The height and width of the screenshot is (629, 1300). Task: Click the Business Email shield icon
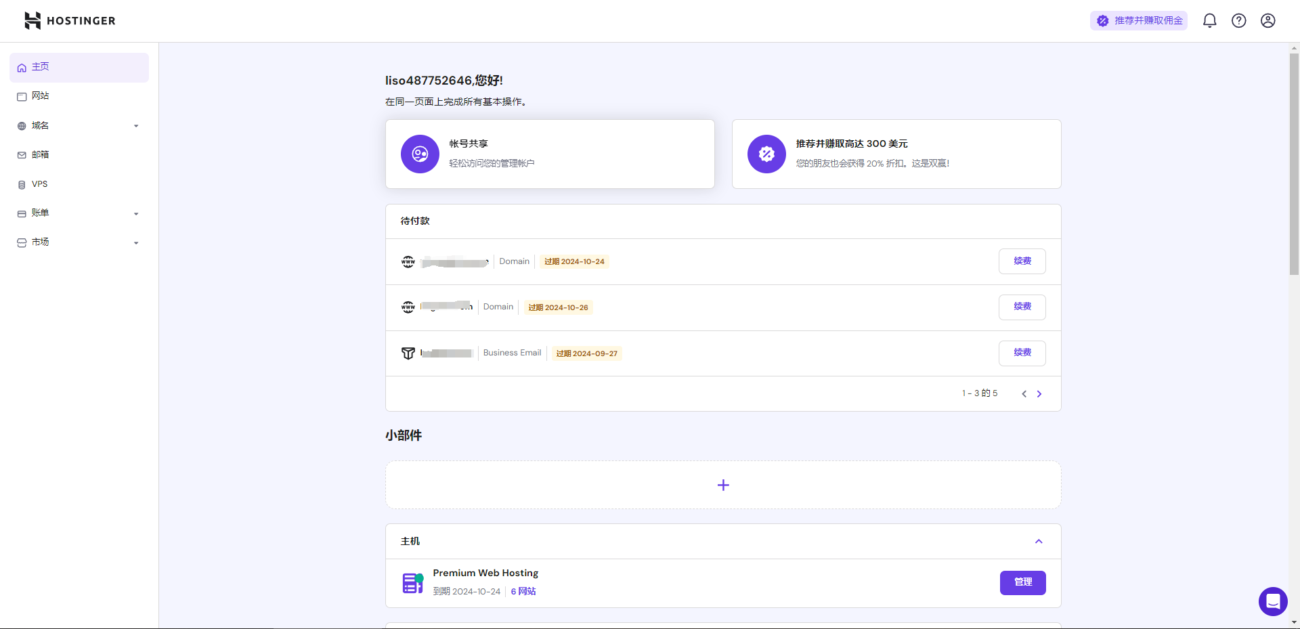pyautogui.click(x=408, y=353)
